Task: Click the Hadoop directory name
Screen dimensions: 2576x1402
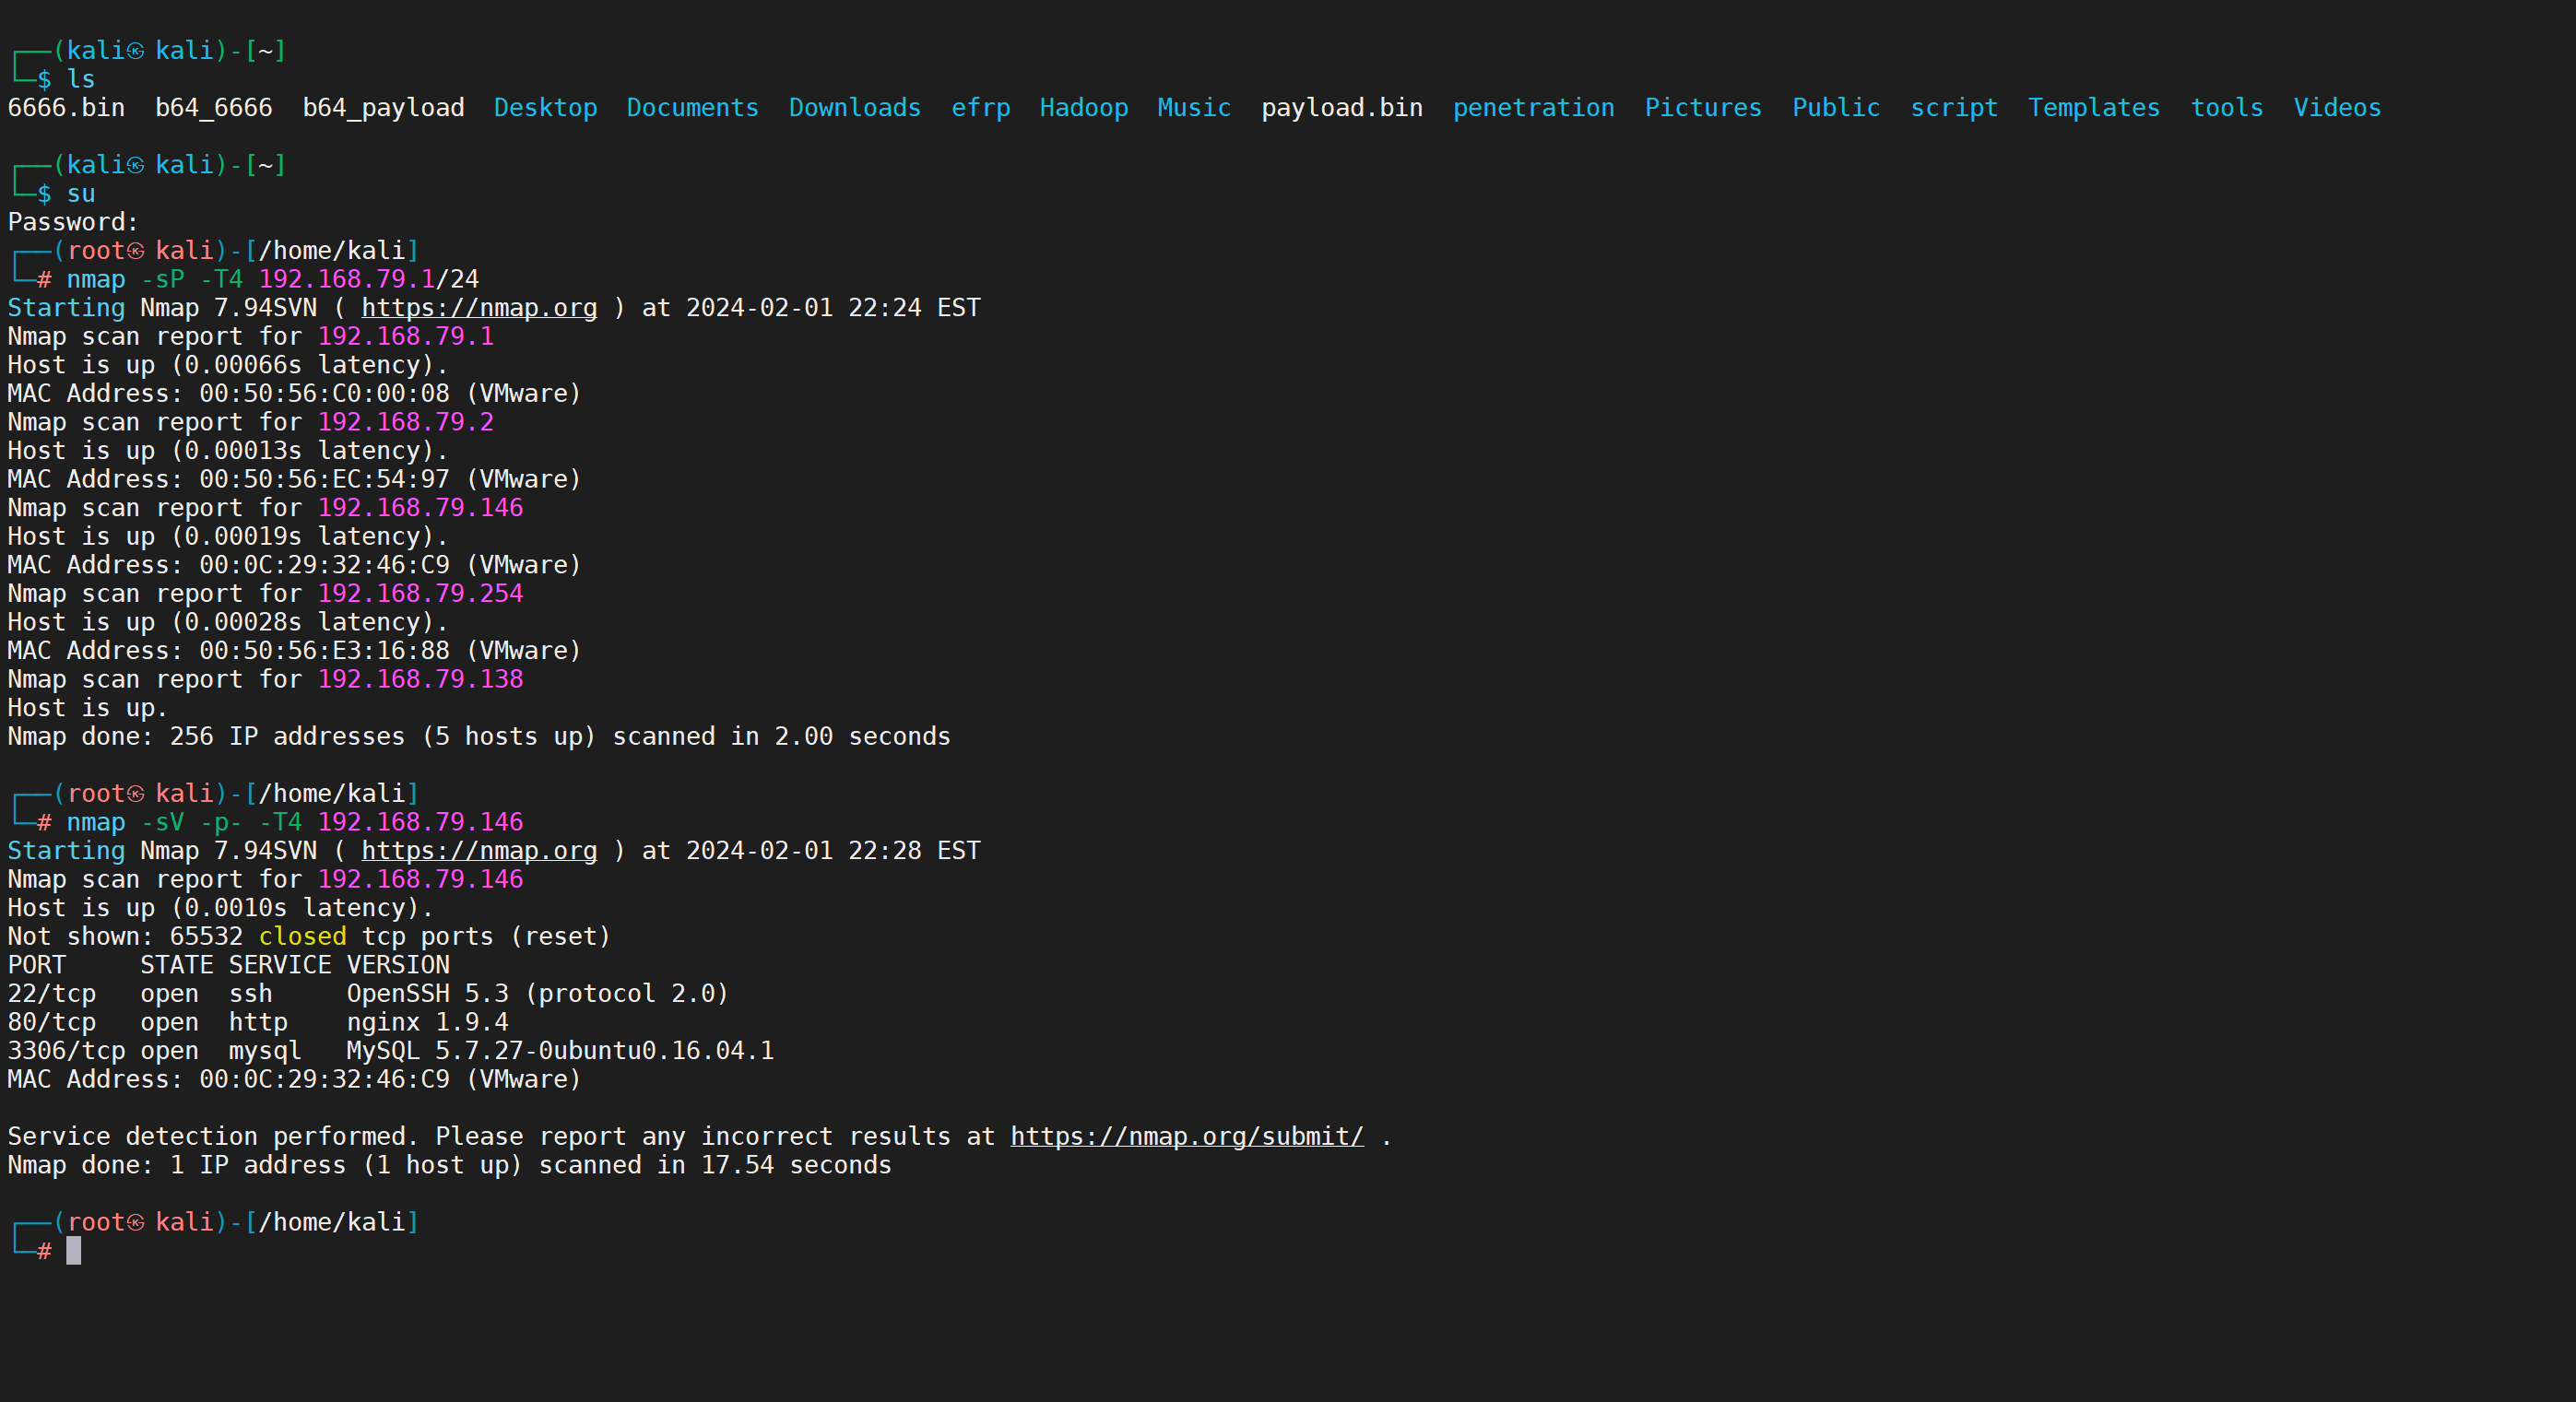Action: [x=1083, y=108]
